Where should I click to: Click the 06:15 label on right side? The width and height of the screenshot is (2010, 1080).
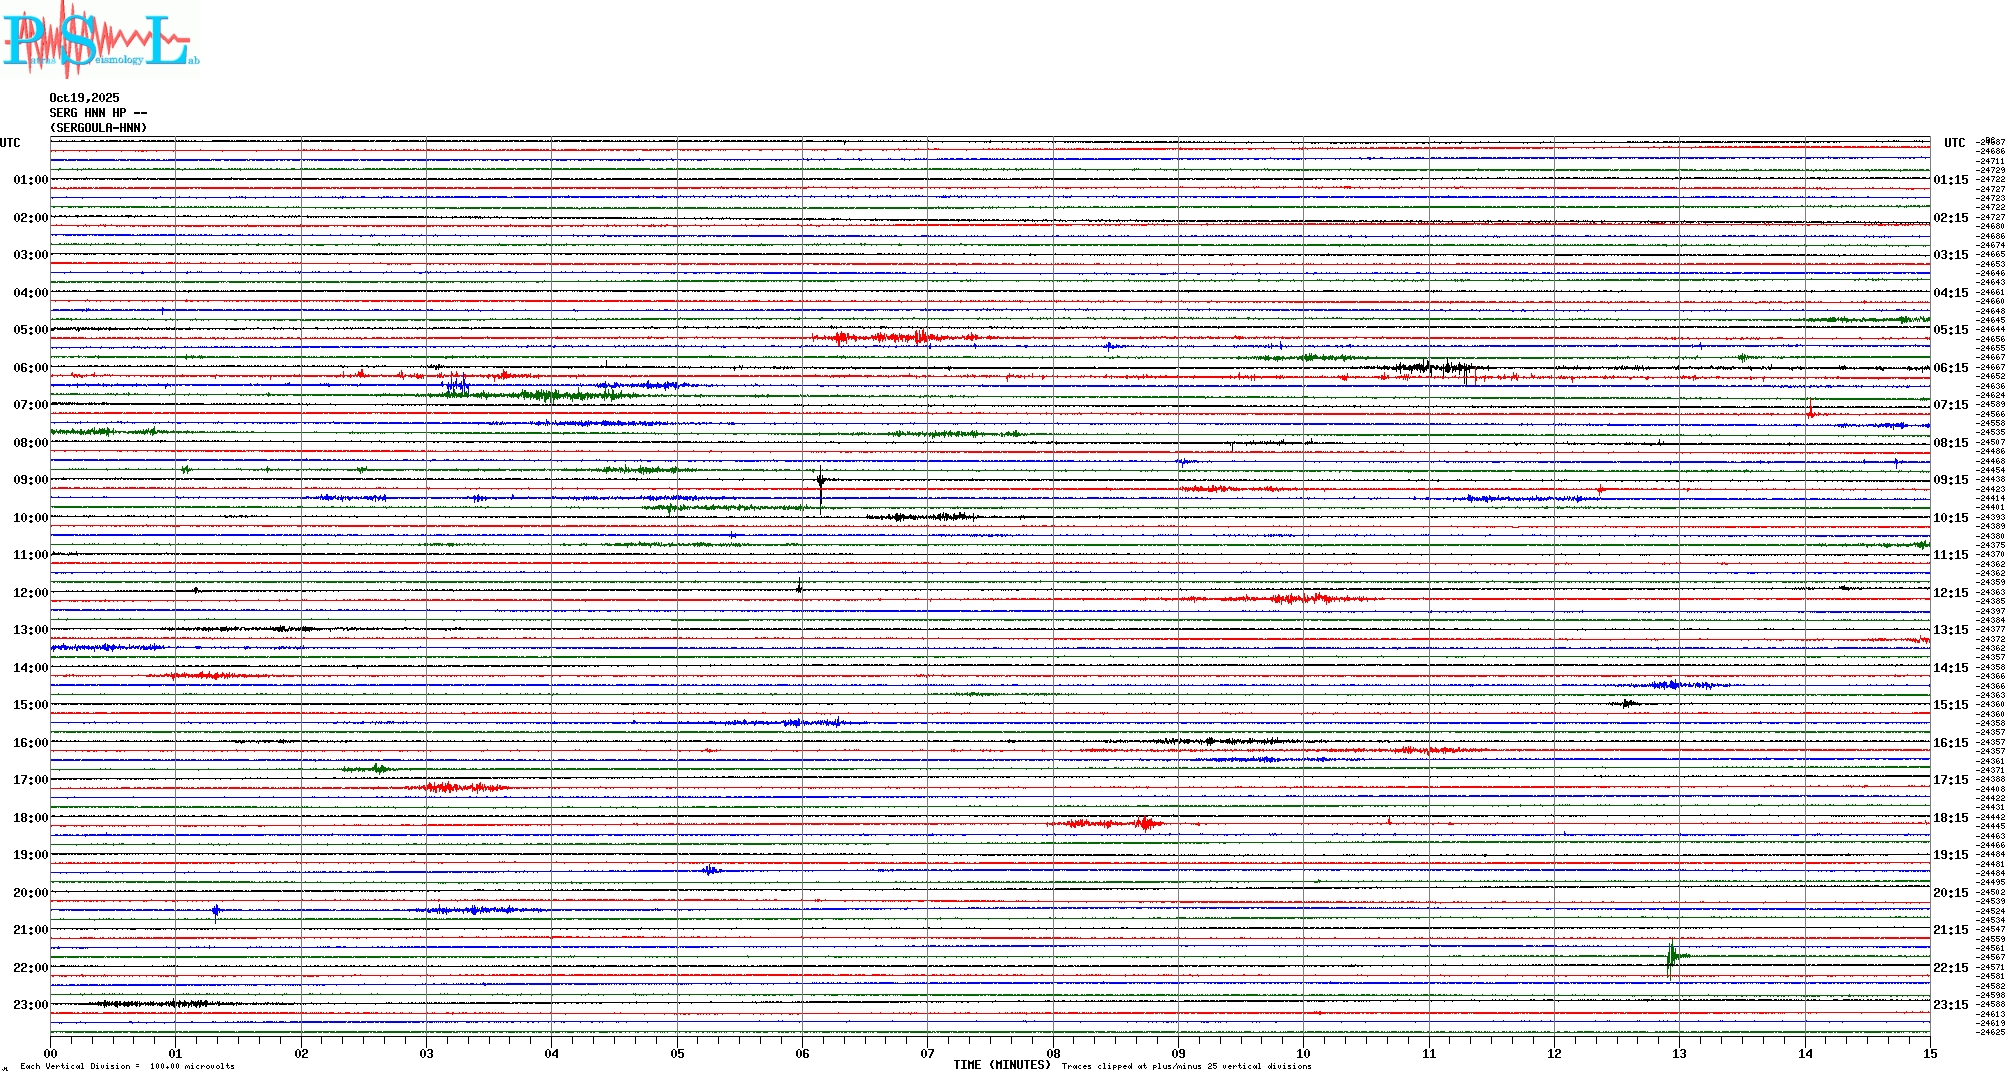pos(1950,368)
